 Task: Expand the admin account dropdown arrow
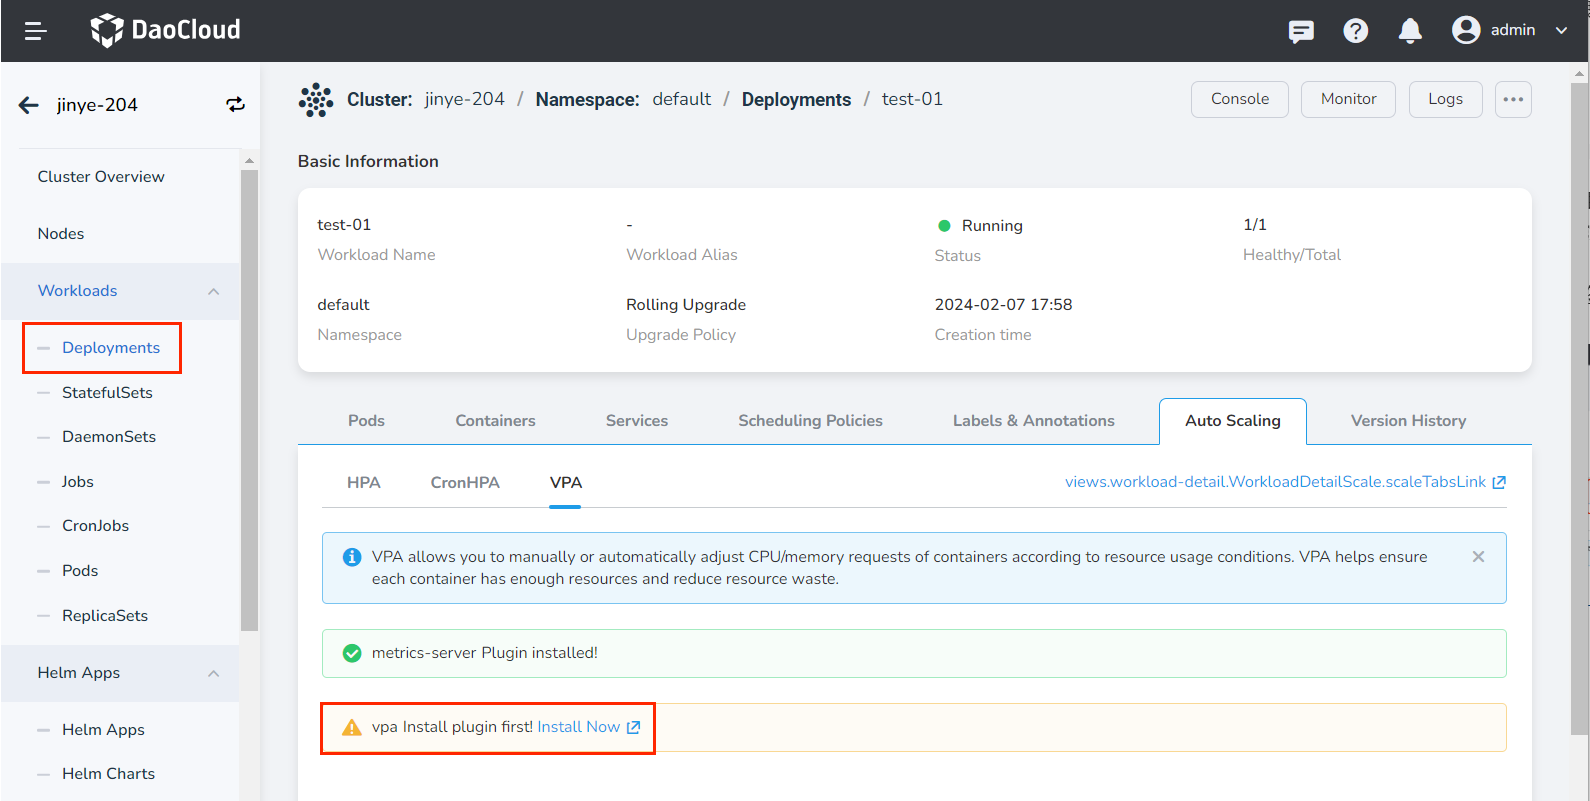(1561, 30)
